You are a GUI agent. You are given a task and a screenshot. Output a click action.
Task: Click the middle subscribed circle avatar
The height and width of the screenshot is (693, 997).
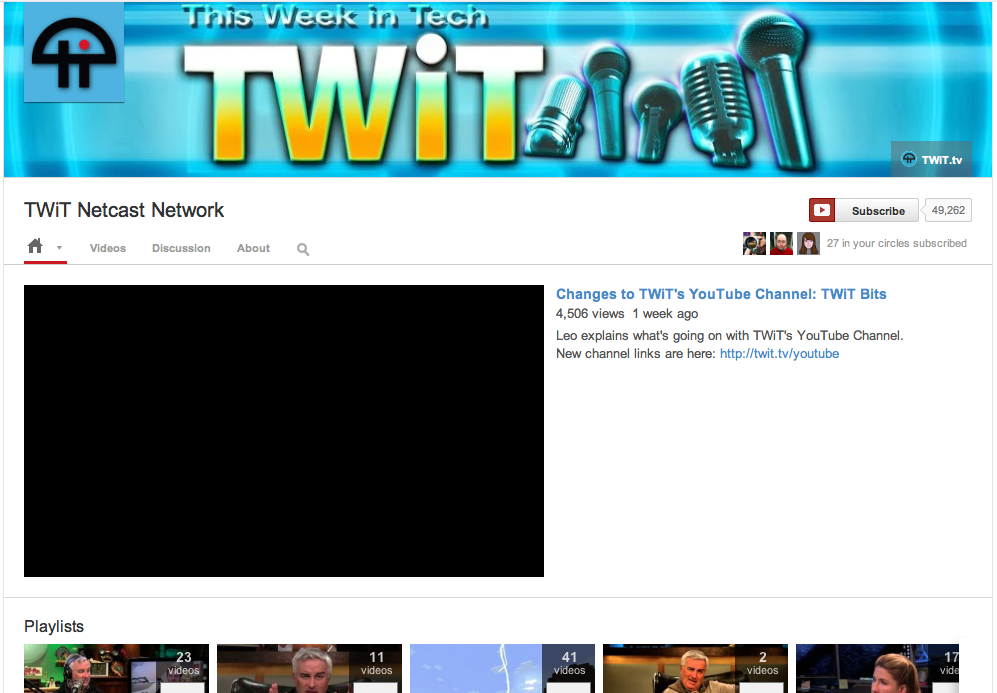point(781,243)
